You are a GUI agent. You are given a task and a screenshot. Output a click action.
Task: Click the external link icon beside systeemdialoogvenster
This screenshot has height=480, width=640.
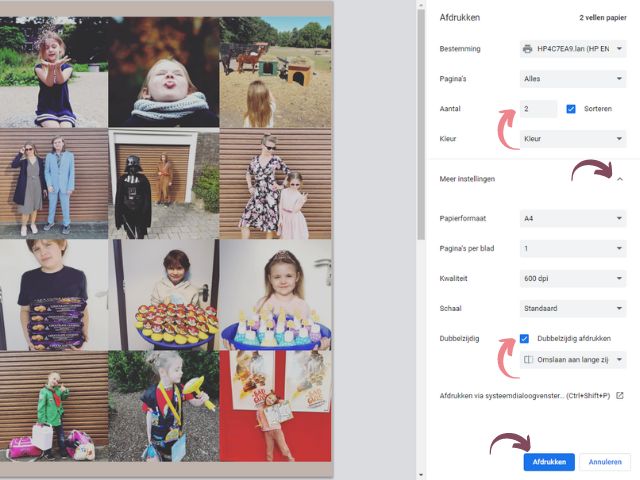620,395
